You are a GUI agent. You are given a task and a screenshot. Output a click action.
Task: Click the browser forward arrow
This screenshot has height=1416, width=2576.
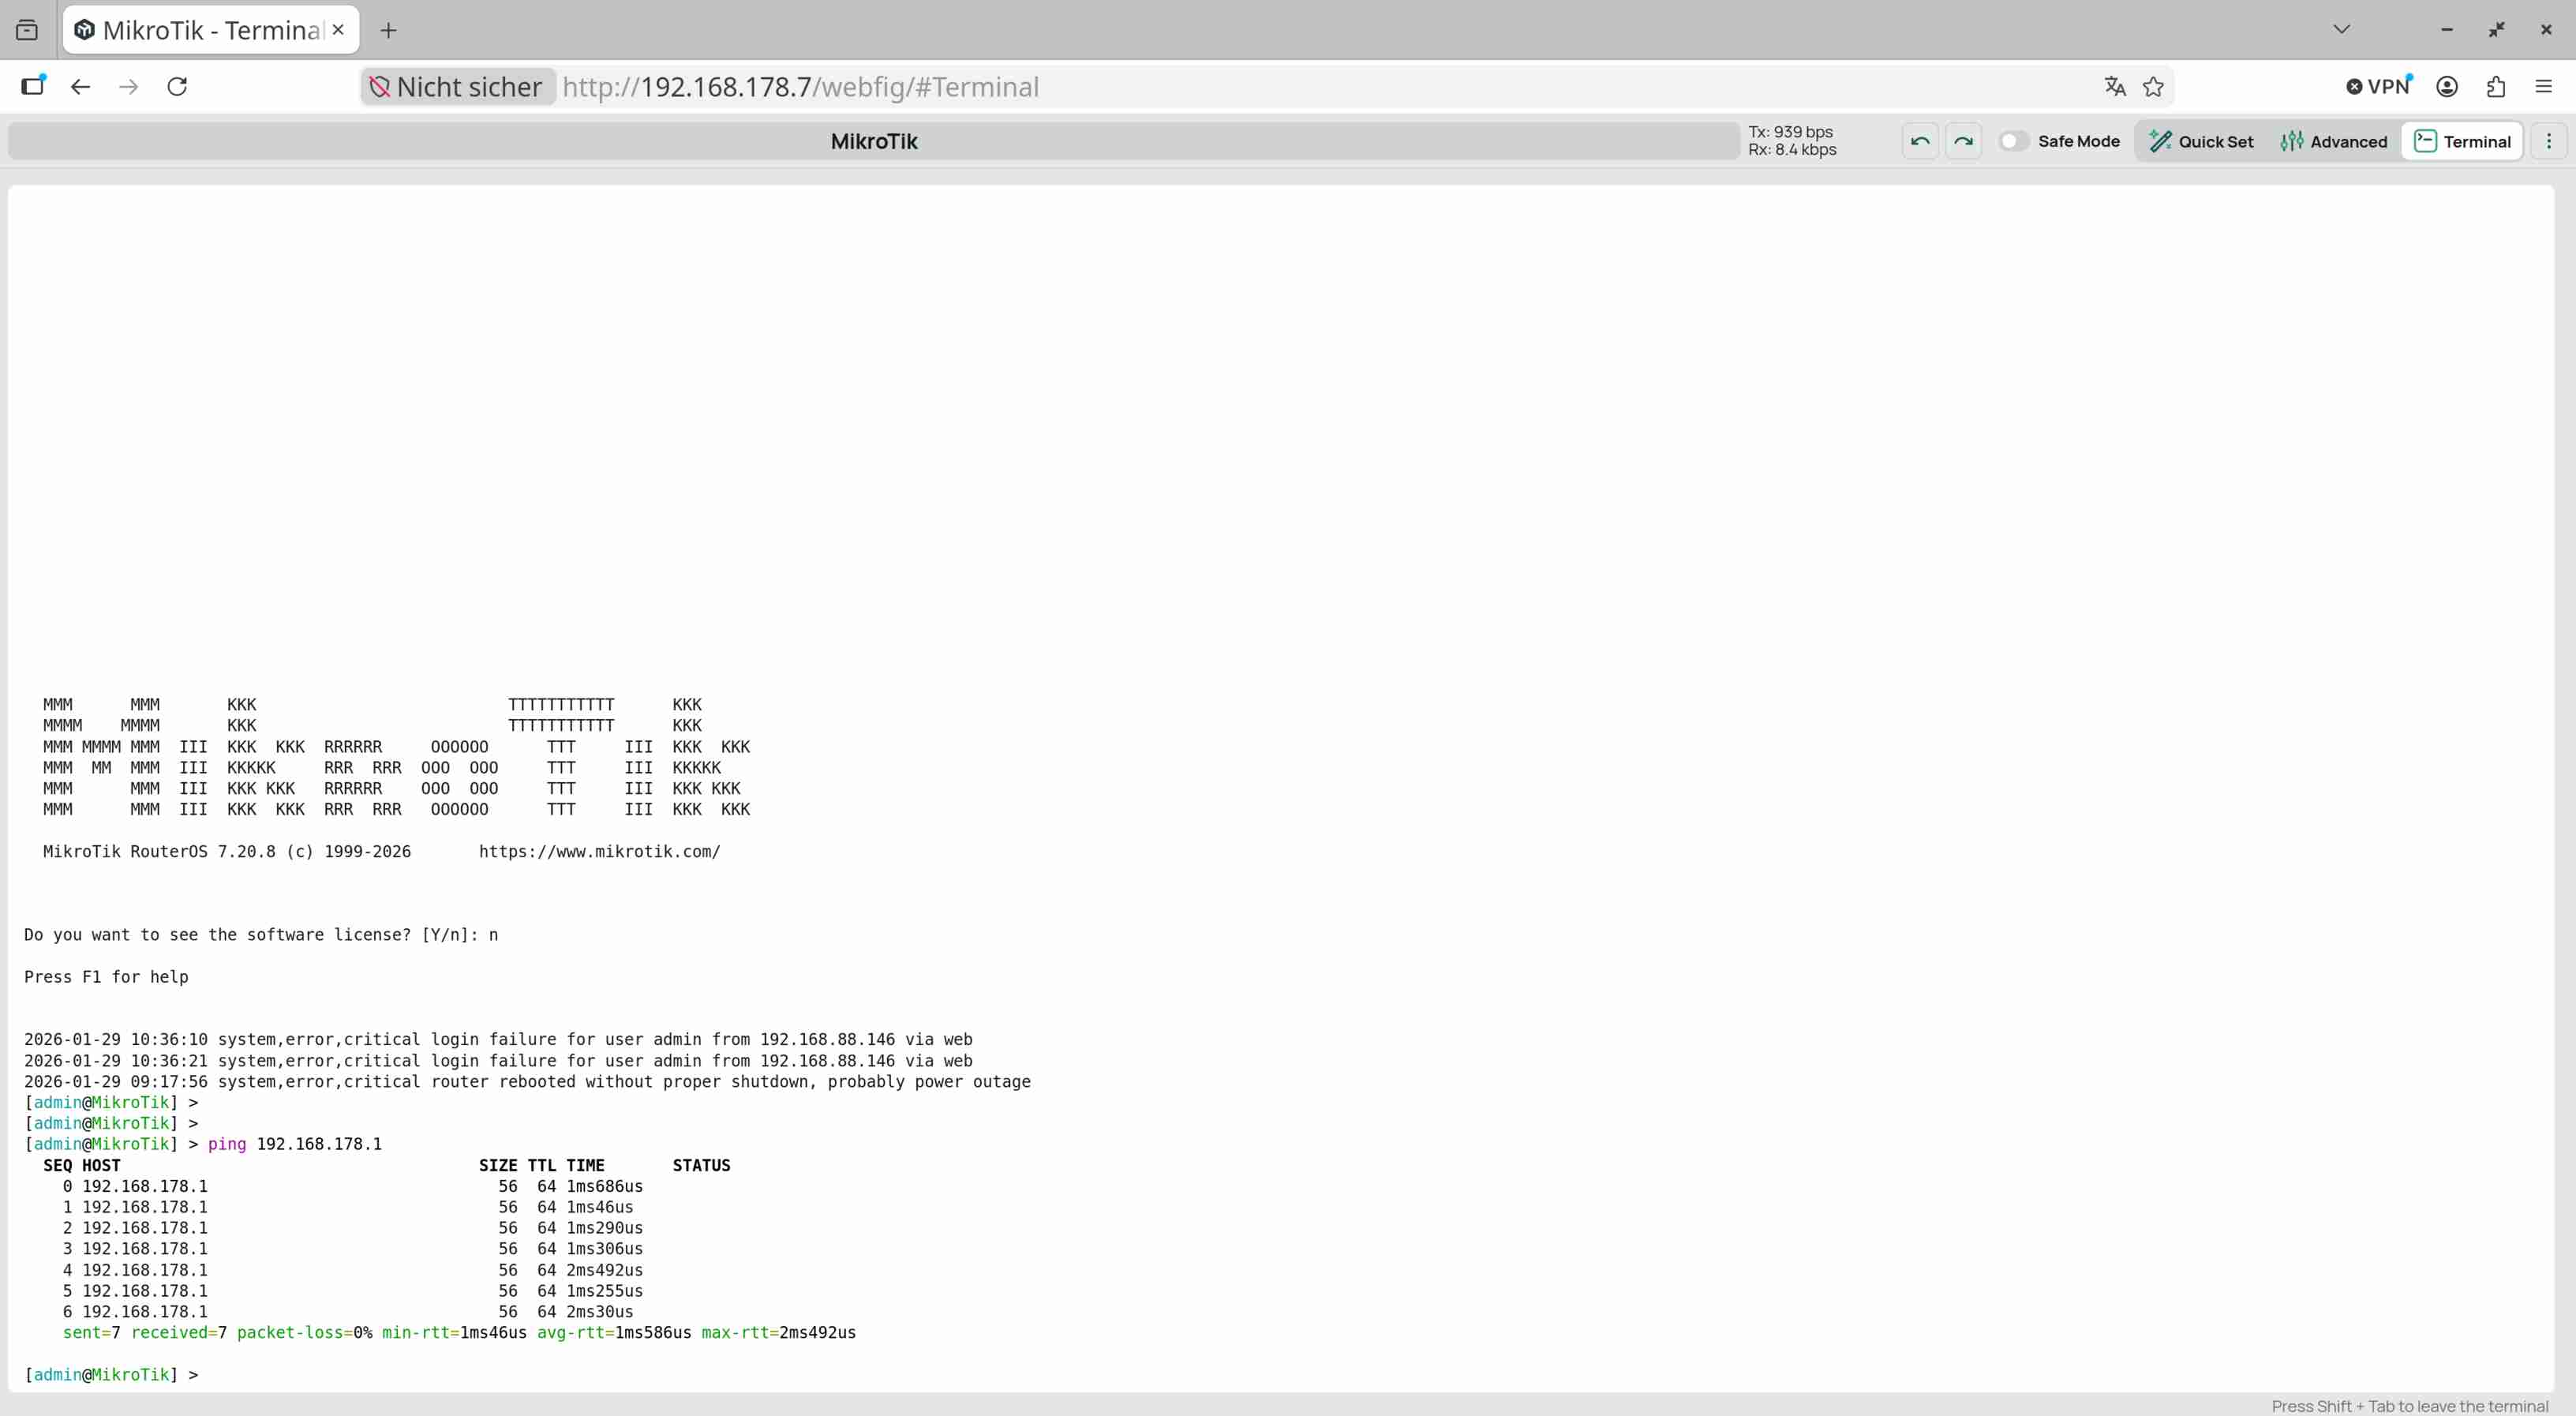pyautogui.click(x=129, y=87)
